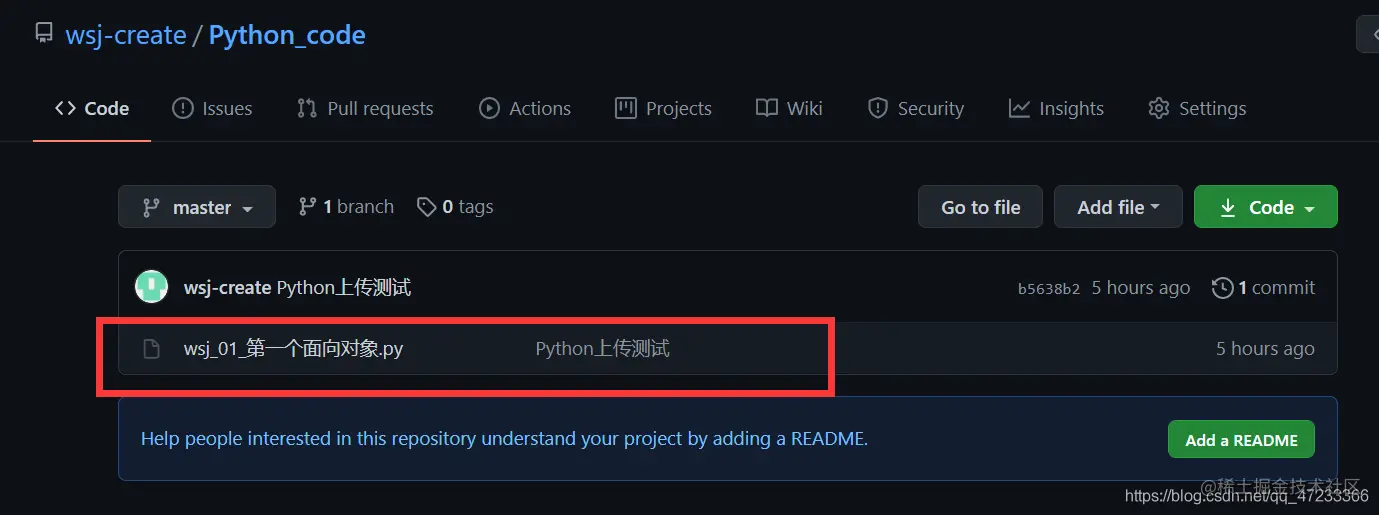Open the wsj-create user avatar
This screenshot has width=1379, height=515.
coord(152,288)
